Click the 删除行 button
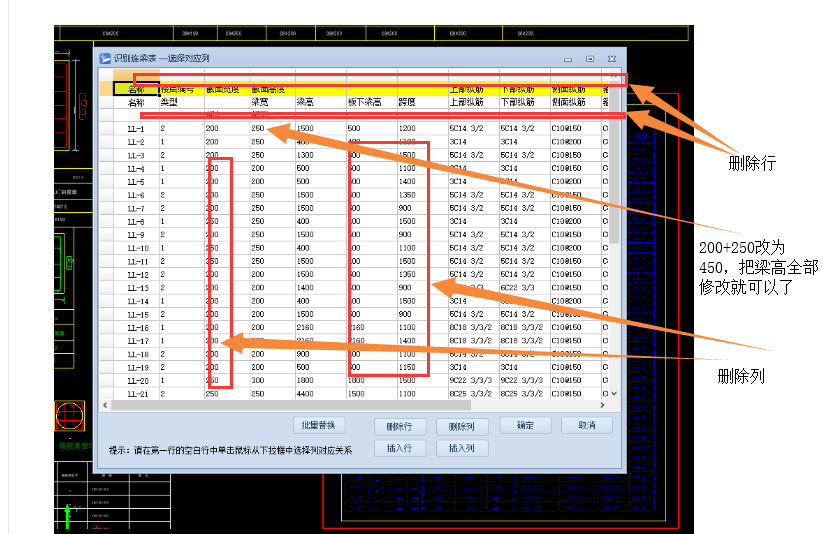823x534 pixels. coord(399,427)
